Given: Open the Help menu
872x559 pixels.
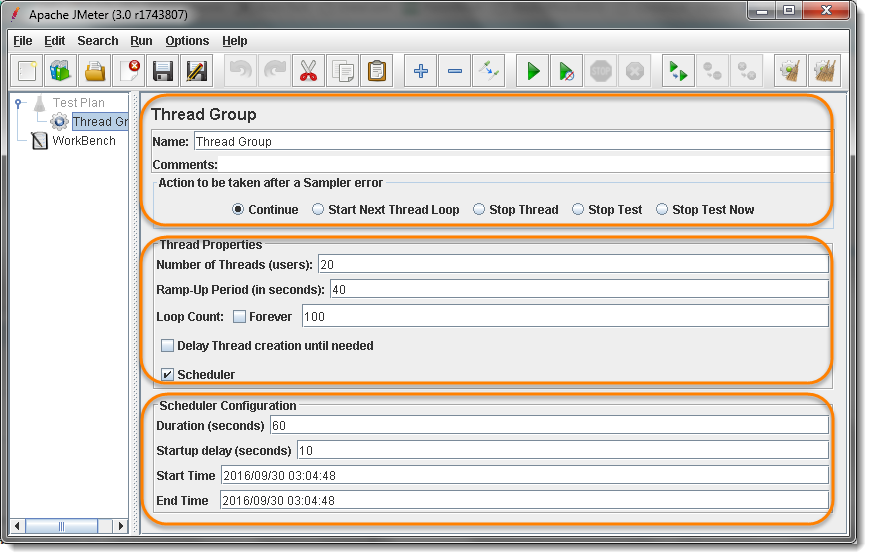Looking at the screenshot, I should pos(235,41).
